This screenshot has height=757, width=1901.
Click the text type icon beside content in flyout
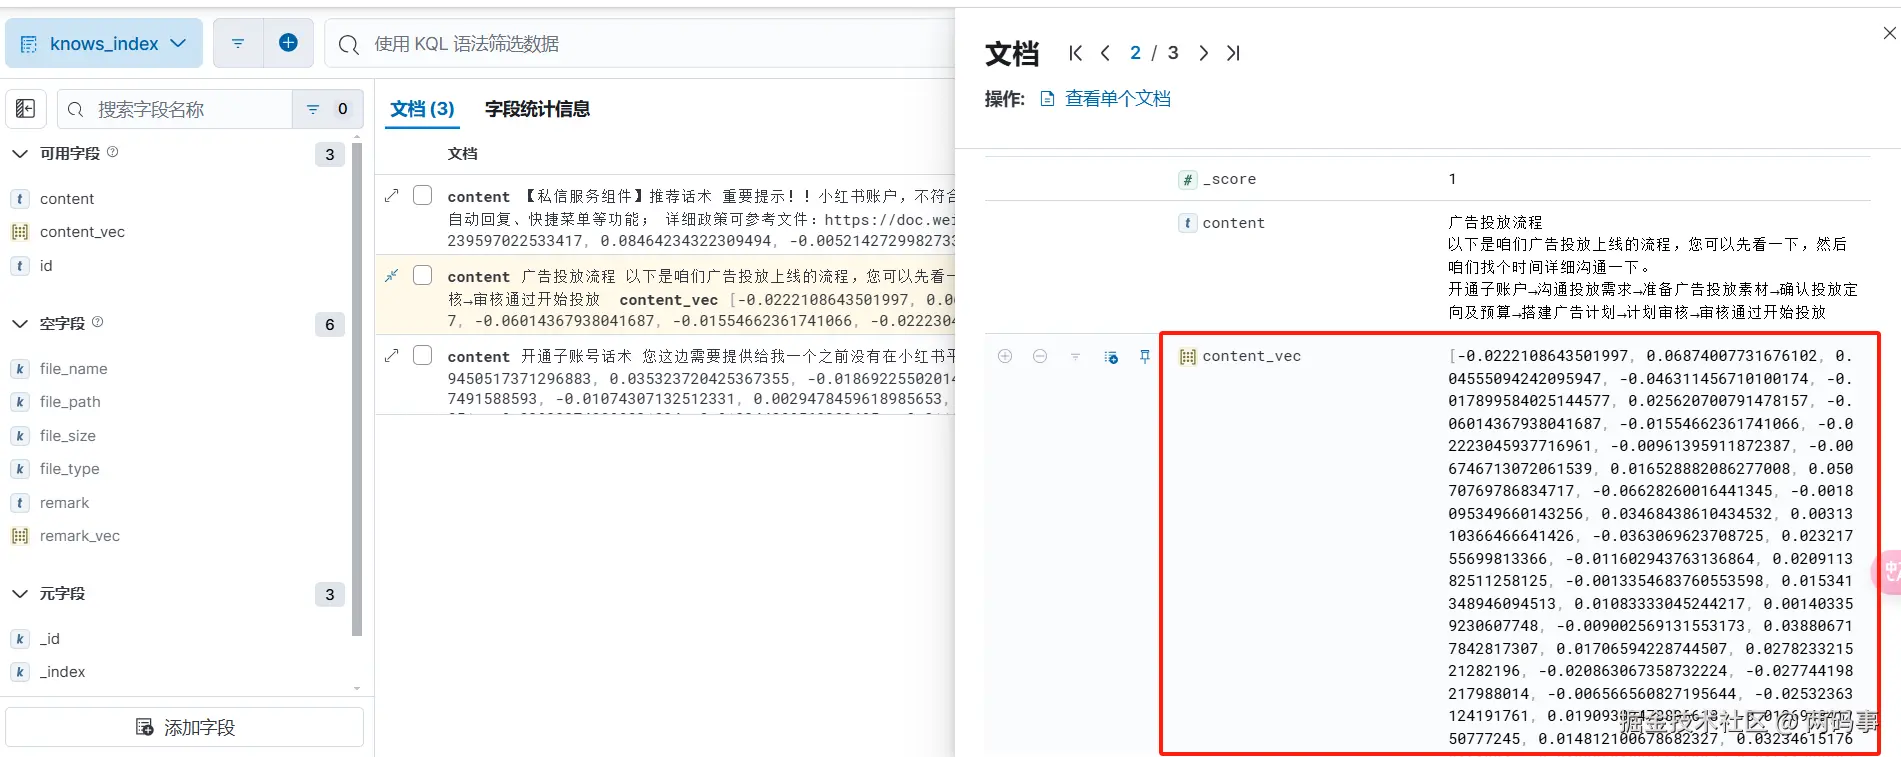coord(1187,223)
